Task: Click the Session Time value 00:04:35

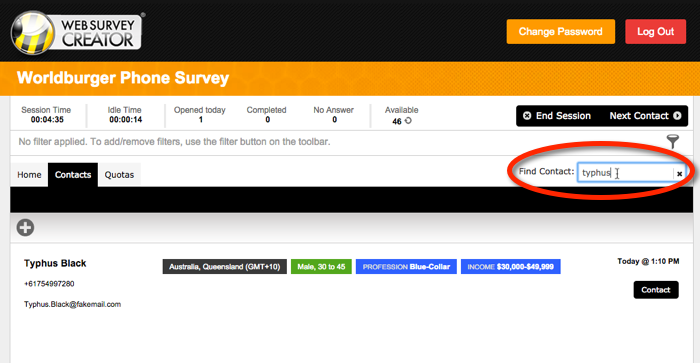Action: (47, 120)
